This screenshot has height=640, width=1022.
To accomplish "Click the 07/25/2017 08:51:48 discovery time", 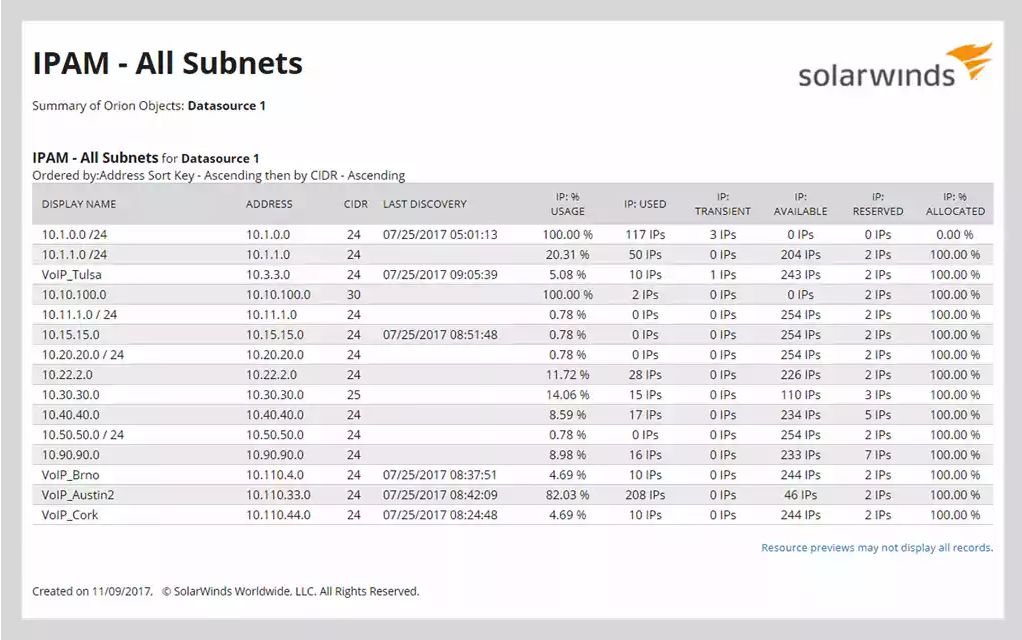I will (x=440, y=335).
